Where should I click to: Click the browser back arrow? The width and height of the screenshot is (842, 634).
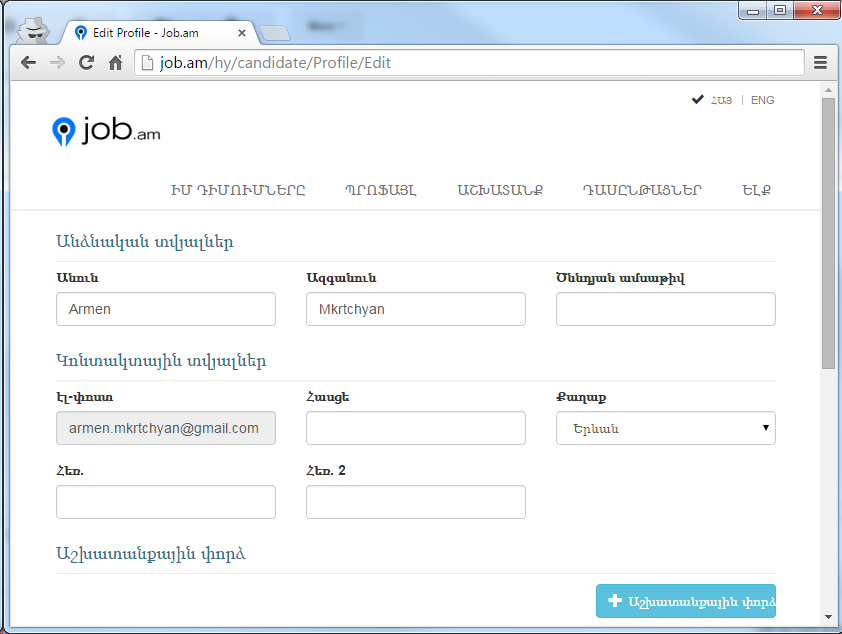28,63
